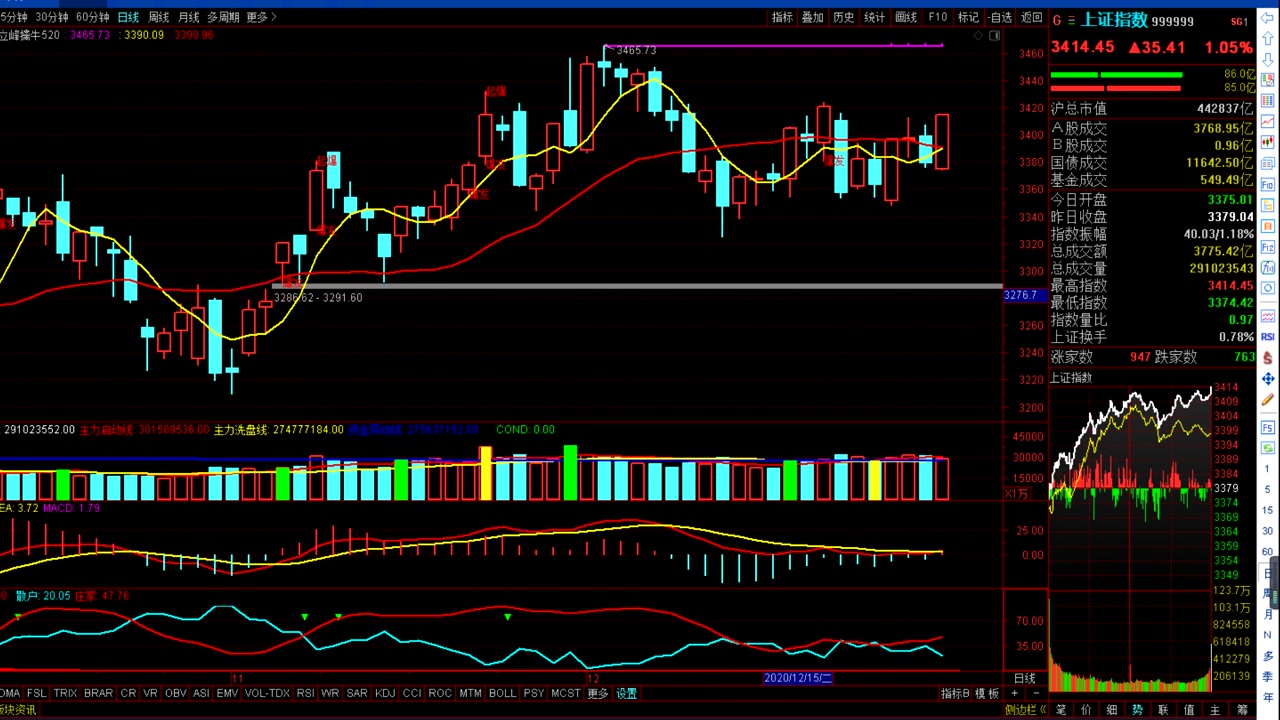This screenshot has width=1280, height=720.
Task: Click the left arrow icon in right toolbar
Action: [x=1267, y=18]
